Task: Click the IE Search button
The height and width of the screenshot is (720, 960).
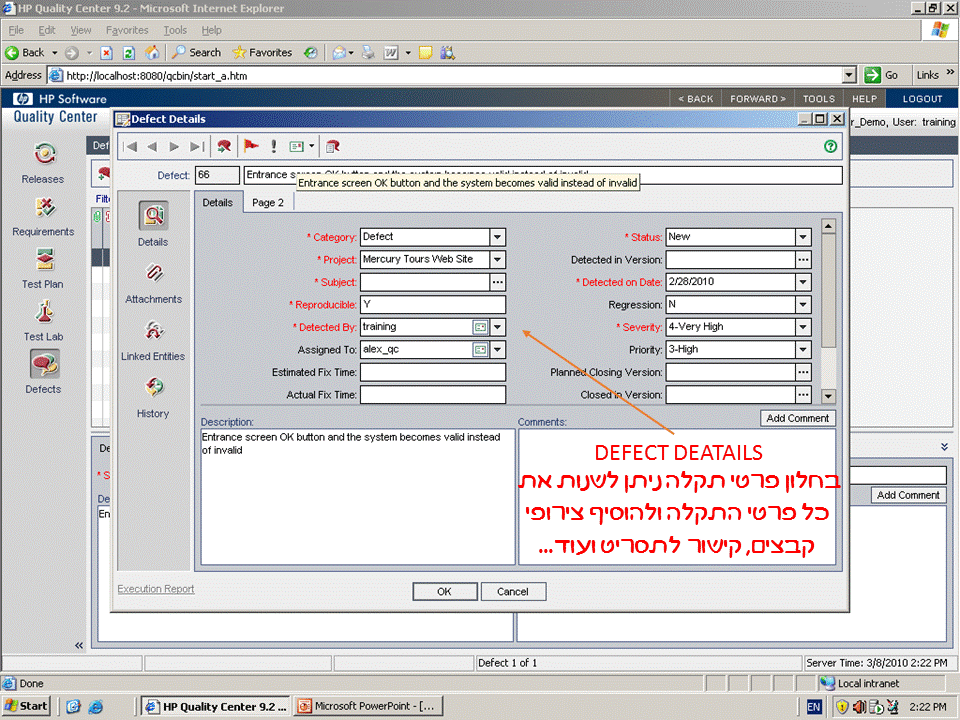Action: (197, 53)
